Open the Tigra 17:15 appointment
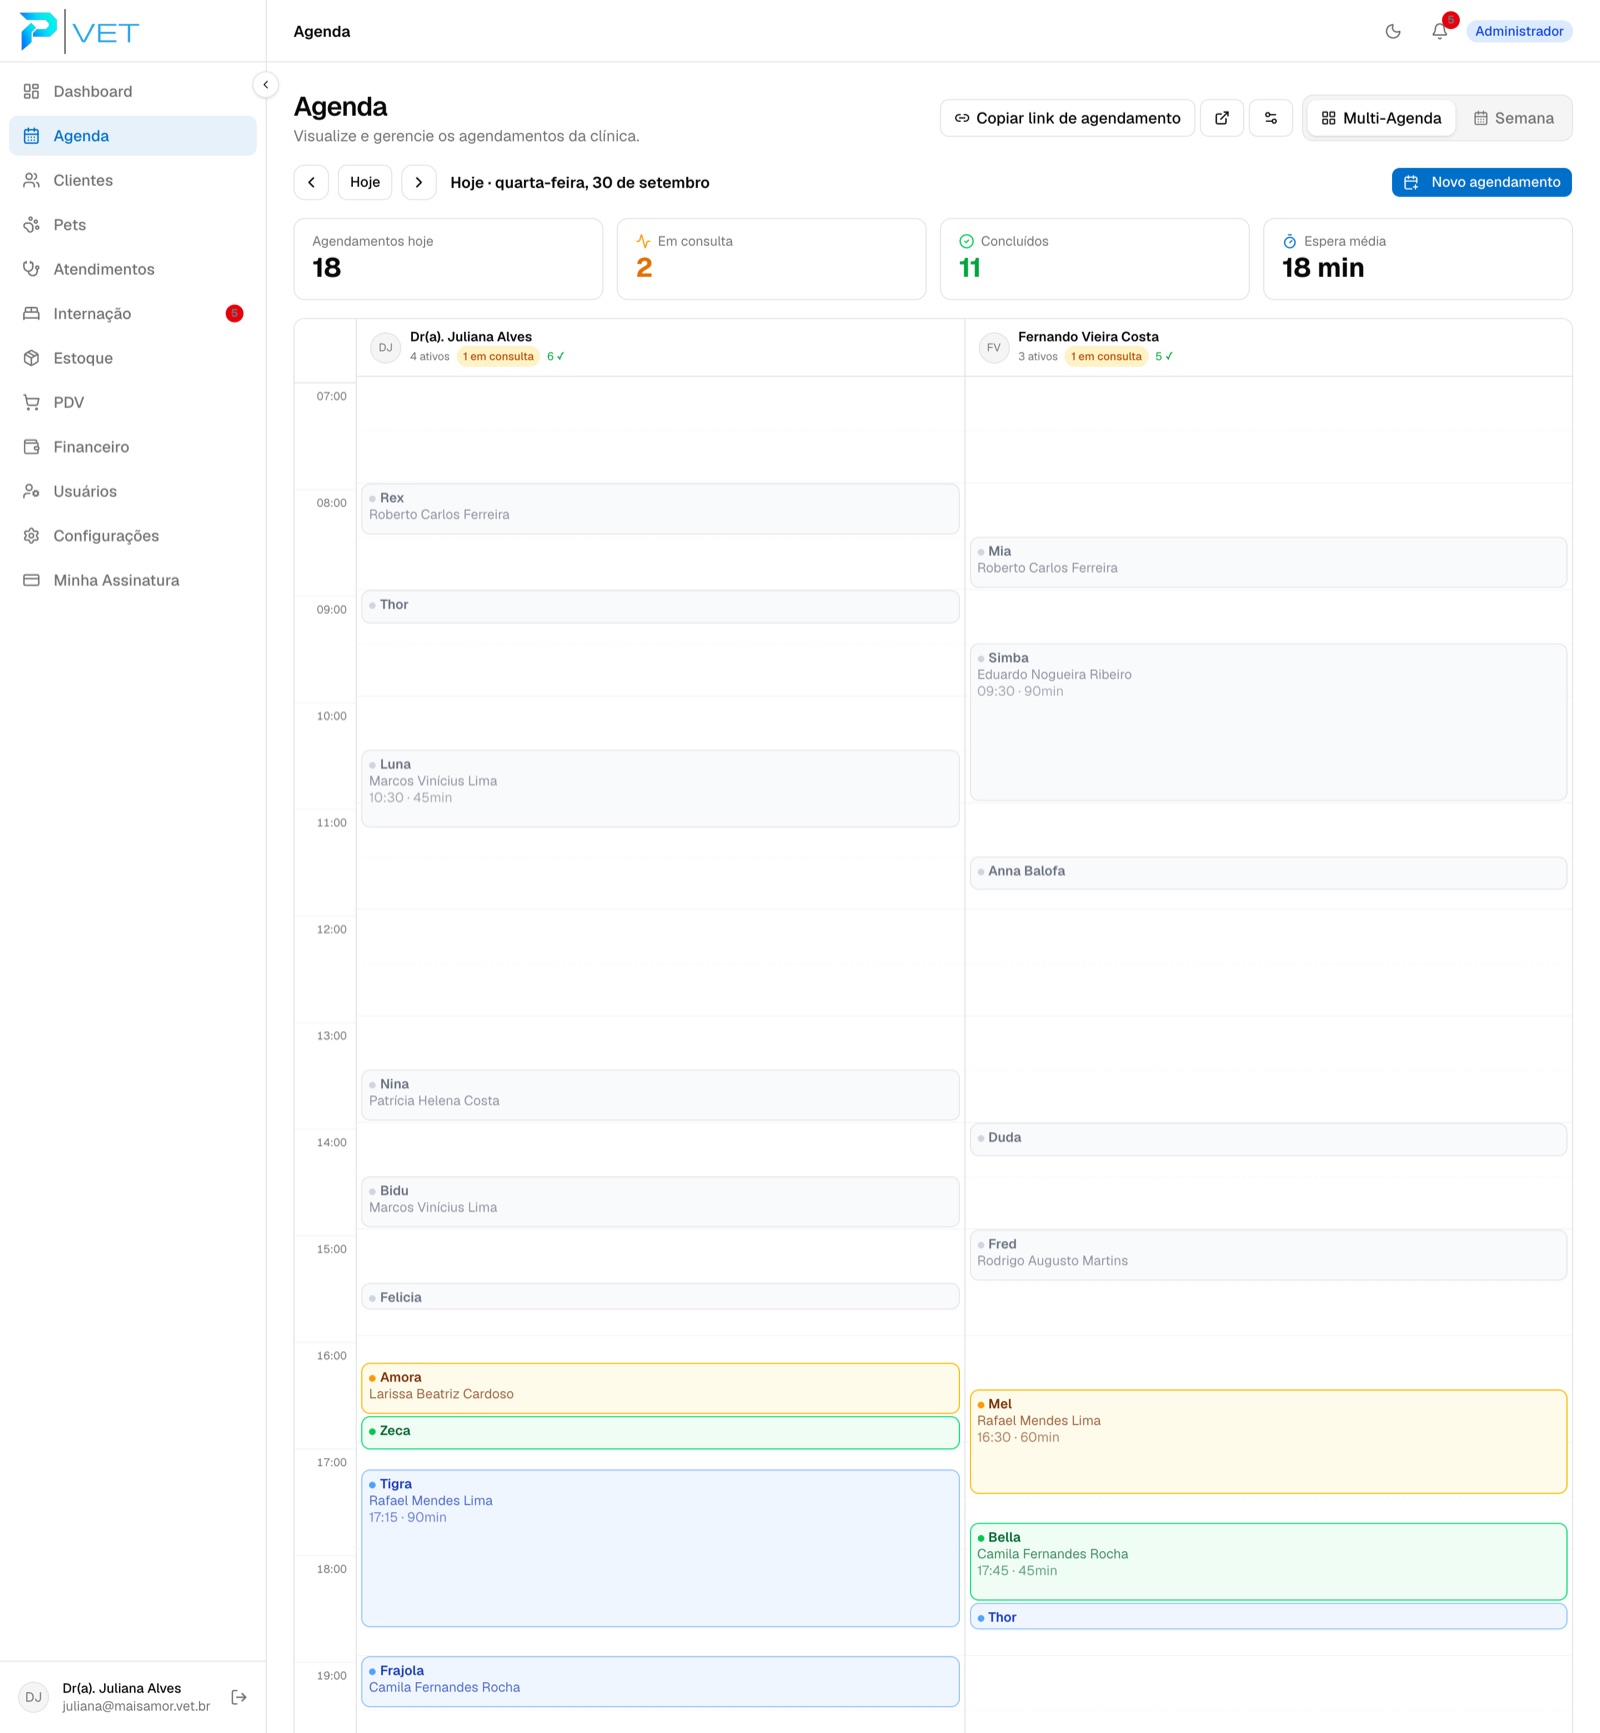The height and width of the screenshot is (1733, 1600). coord(660,1548)
